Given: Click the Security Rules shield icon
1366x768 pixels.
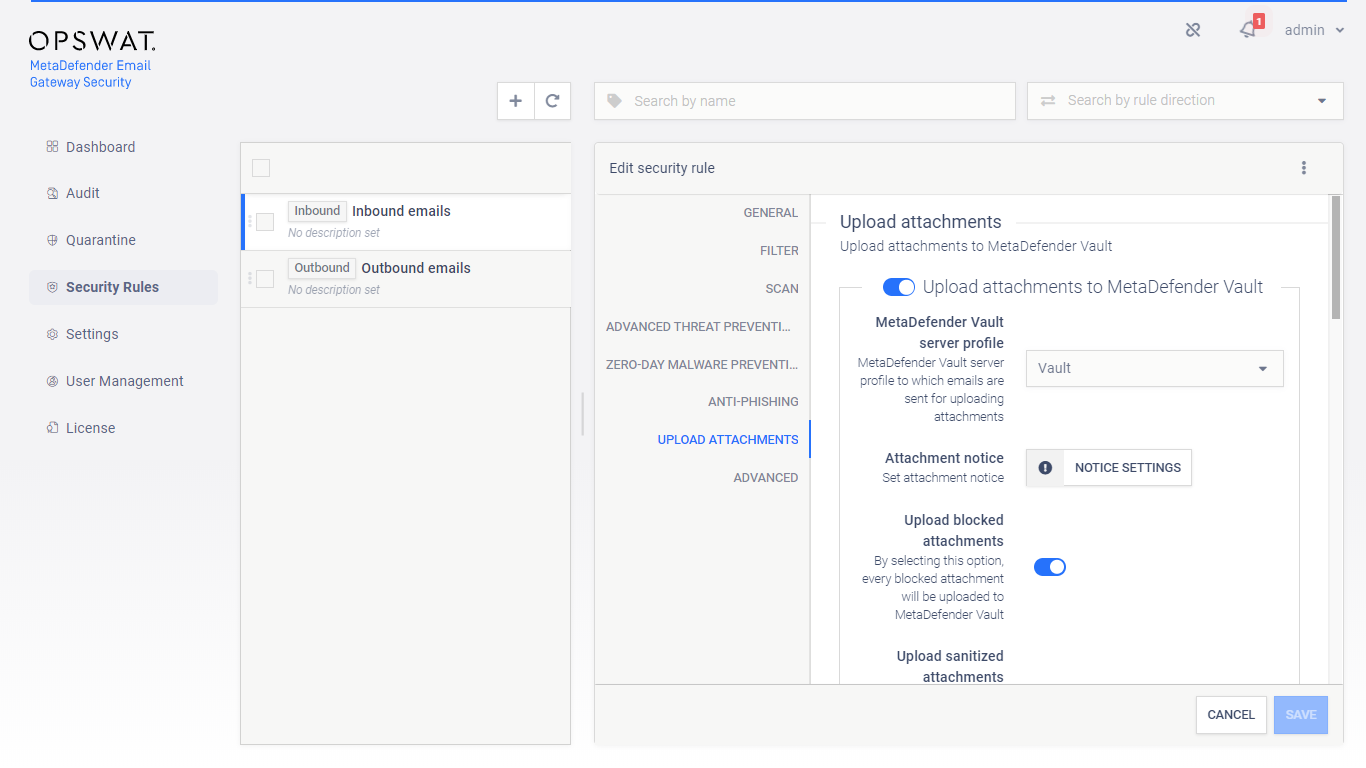Looking at the screenshot, I should click(52, 287).
